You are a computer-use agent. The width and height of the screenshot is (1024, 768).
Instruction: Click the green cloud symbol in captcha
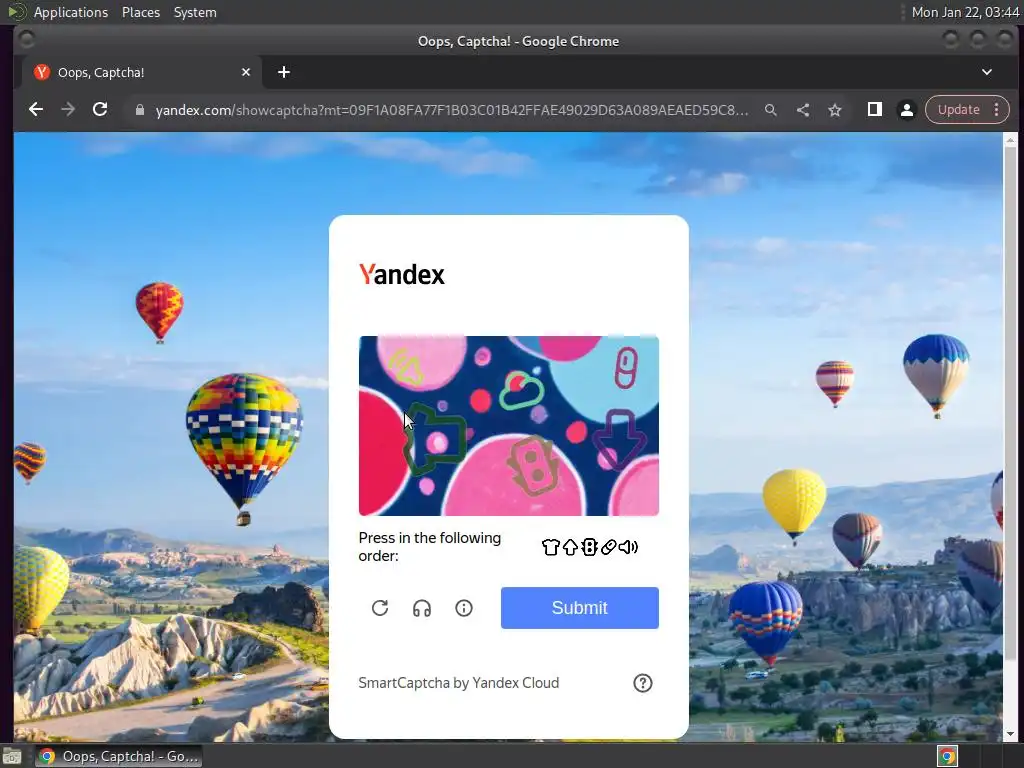pos(521,390)
